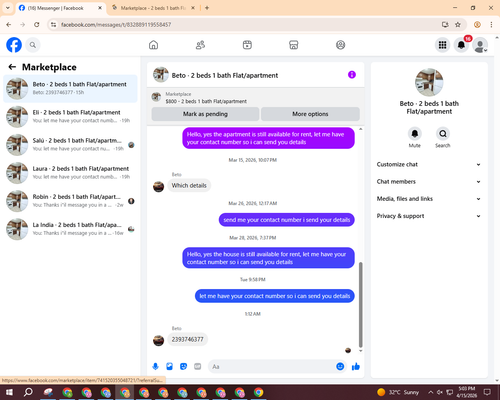This screenshot has width=500, height=400.
Task: Open the $800 Marketplace listing link
Action: point(206,101)
